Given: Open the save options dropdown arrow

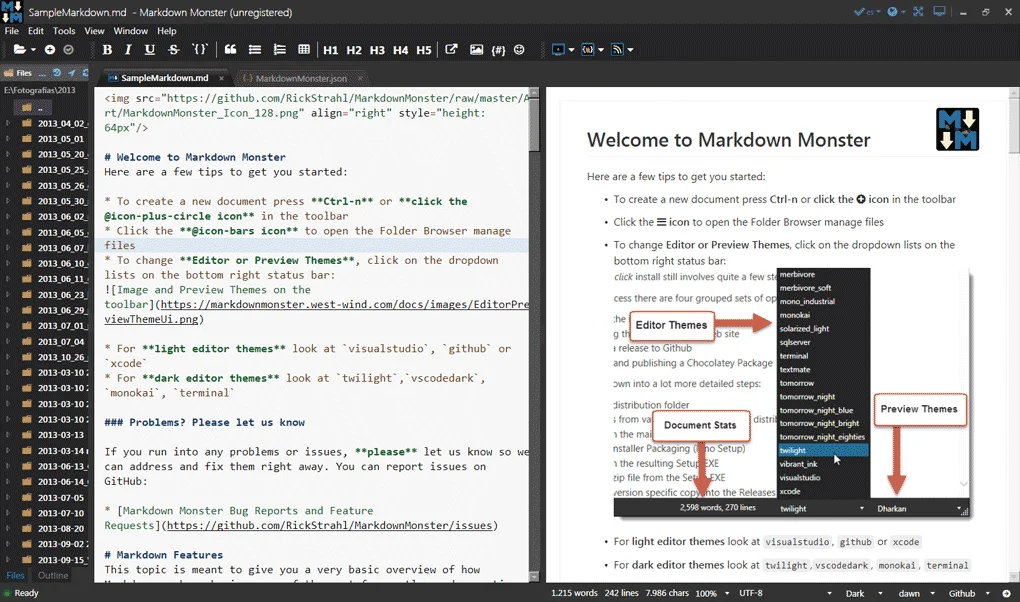Looking at the screenshot, I should tap(33, 50).
